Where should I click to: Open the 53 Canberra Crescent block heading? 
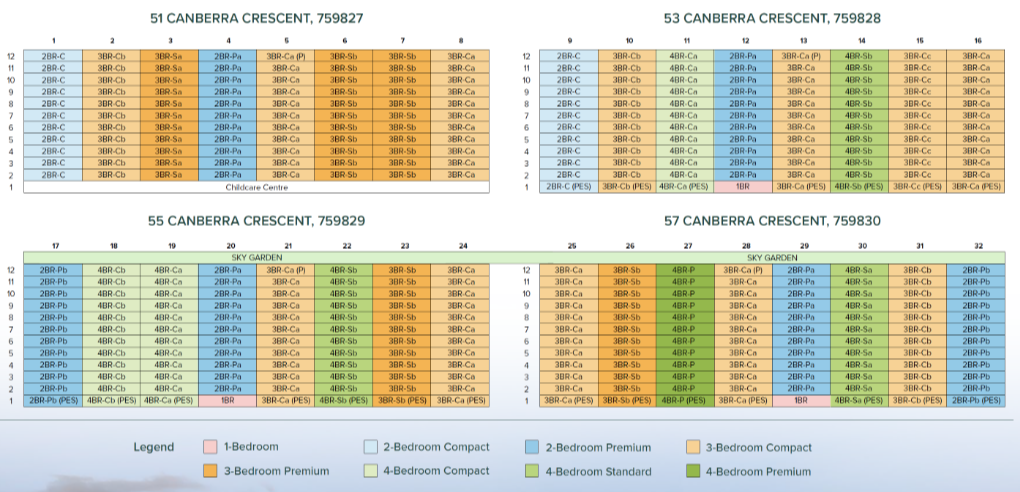tap(768, 18)
